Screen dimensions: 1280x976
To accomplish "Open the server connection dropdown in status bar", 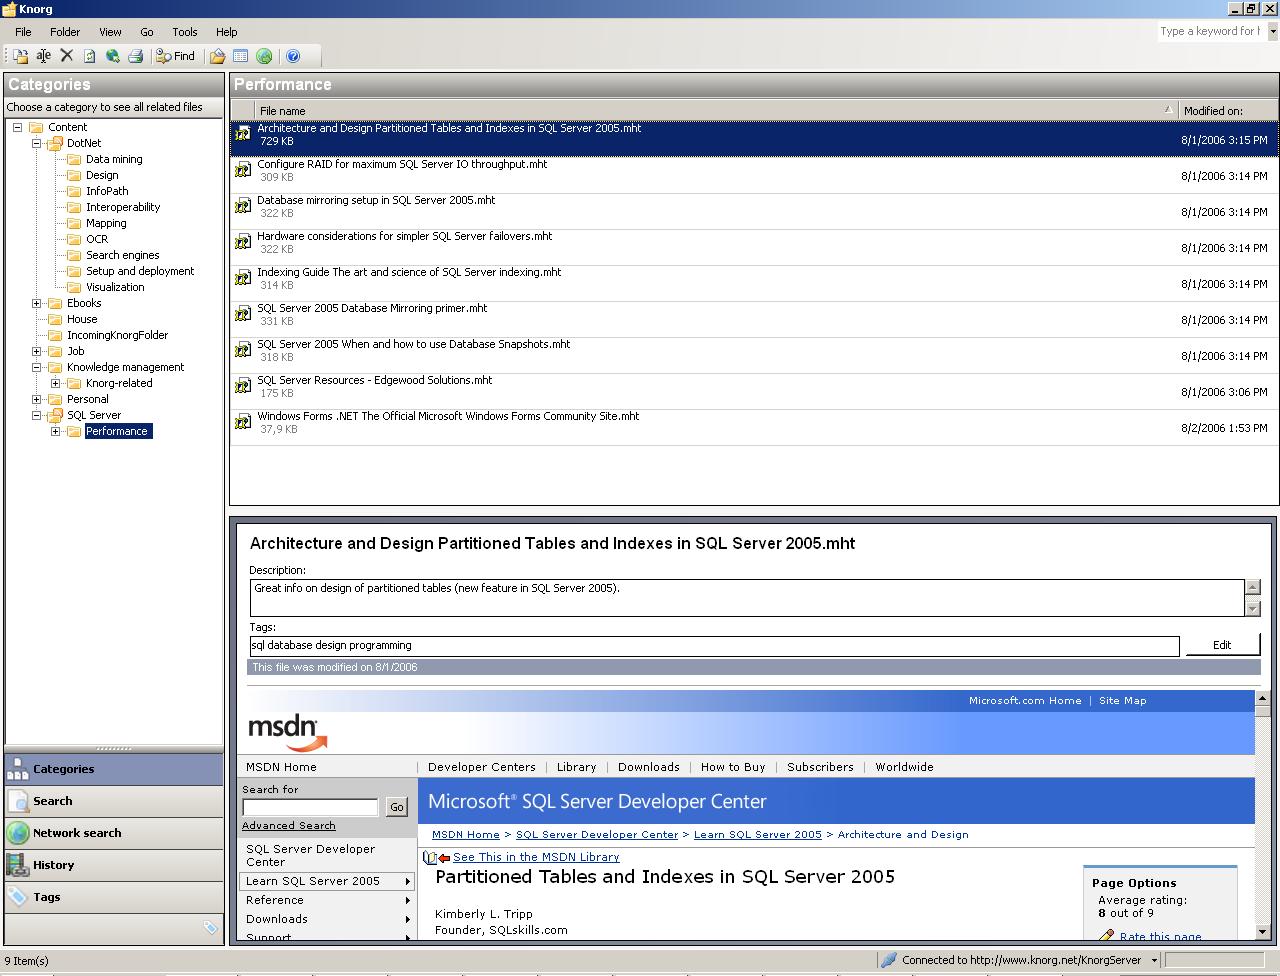I will click(x=1153, y=960).
